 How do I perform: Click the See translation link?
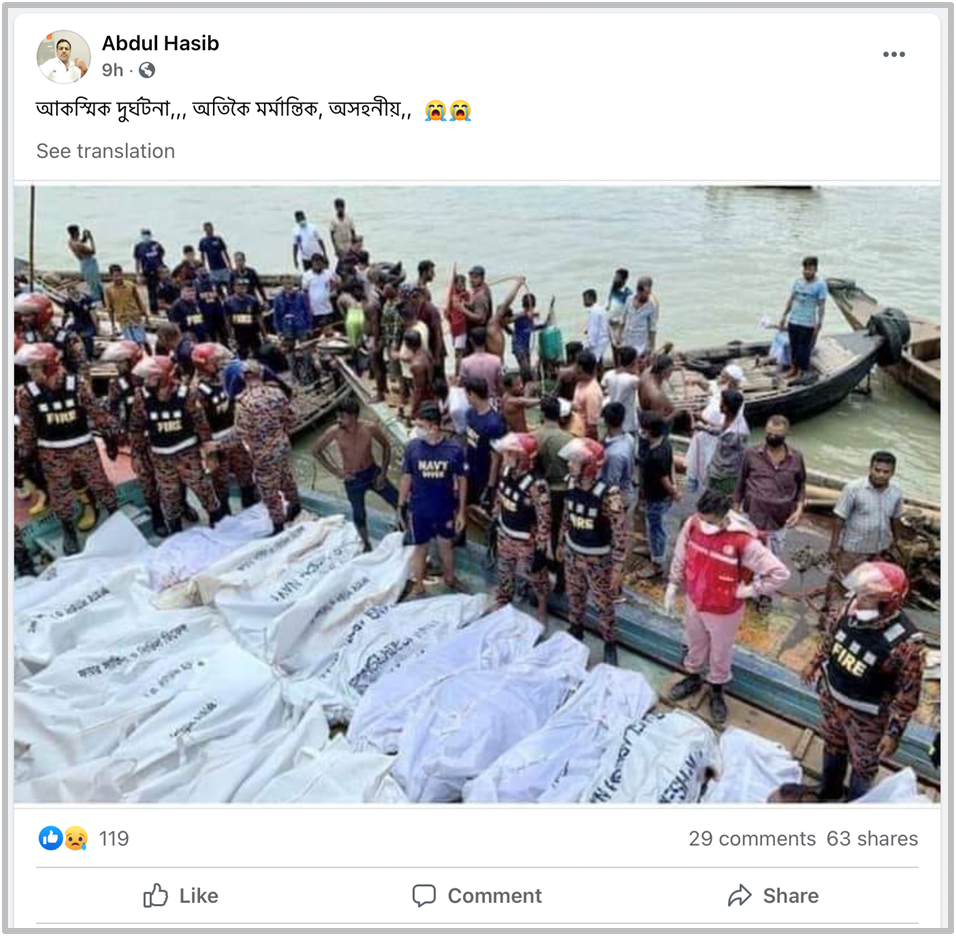[x=105, y=151]
